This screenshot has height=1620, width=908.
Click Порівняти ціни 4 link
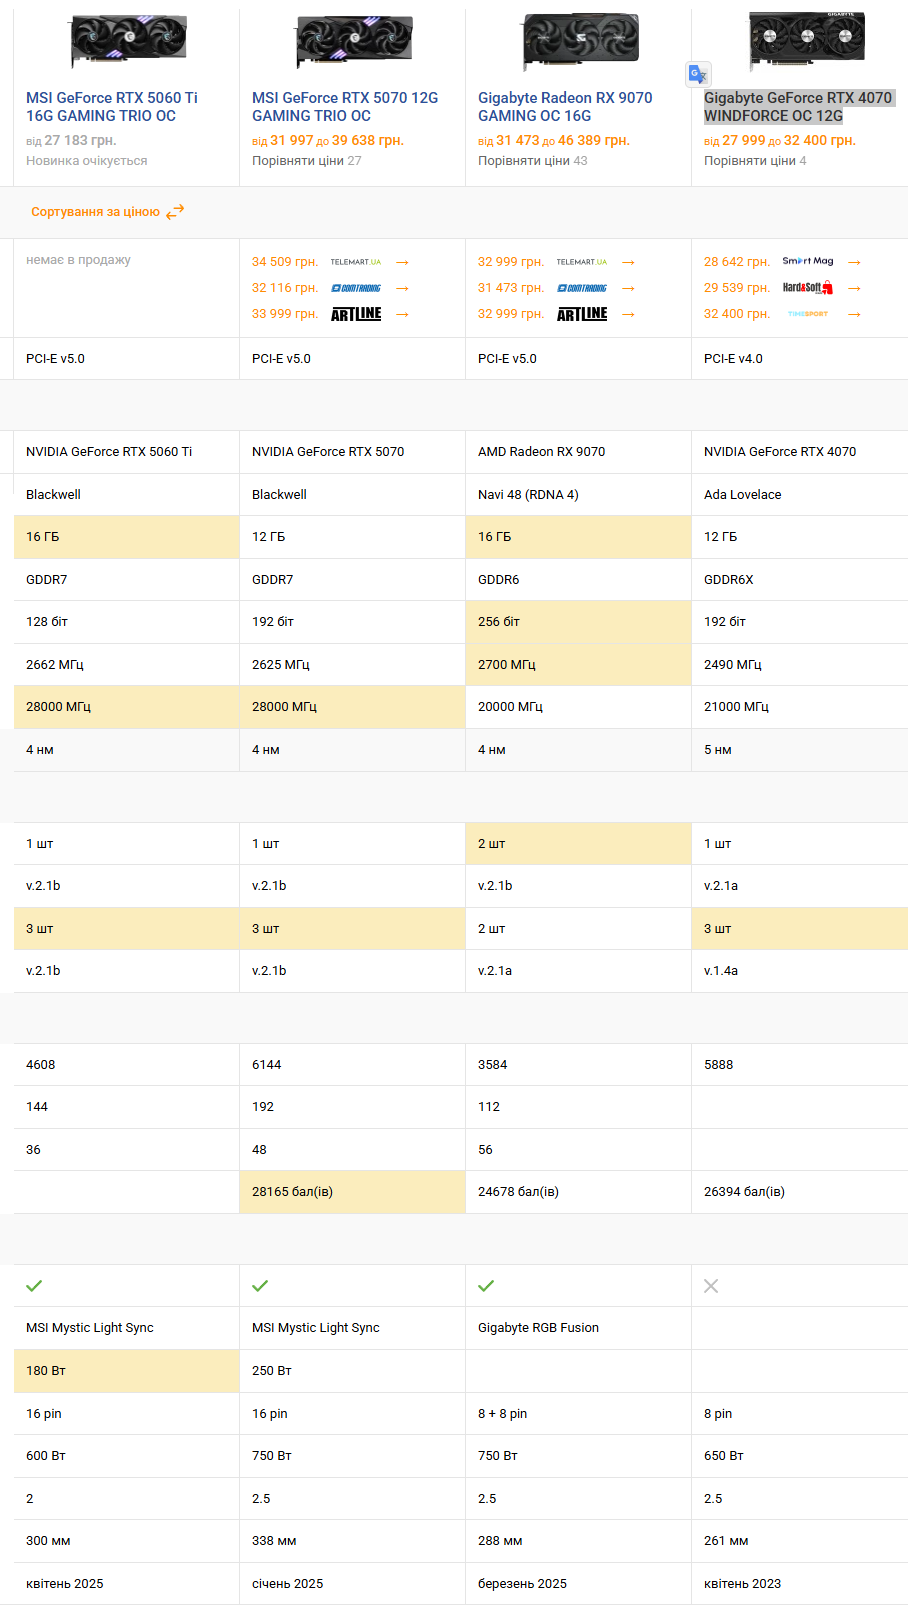(x=755, y=161)
